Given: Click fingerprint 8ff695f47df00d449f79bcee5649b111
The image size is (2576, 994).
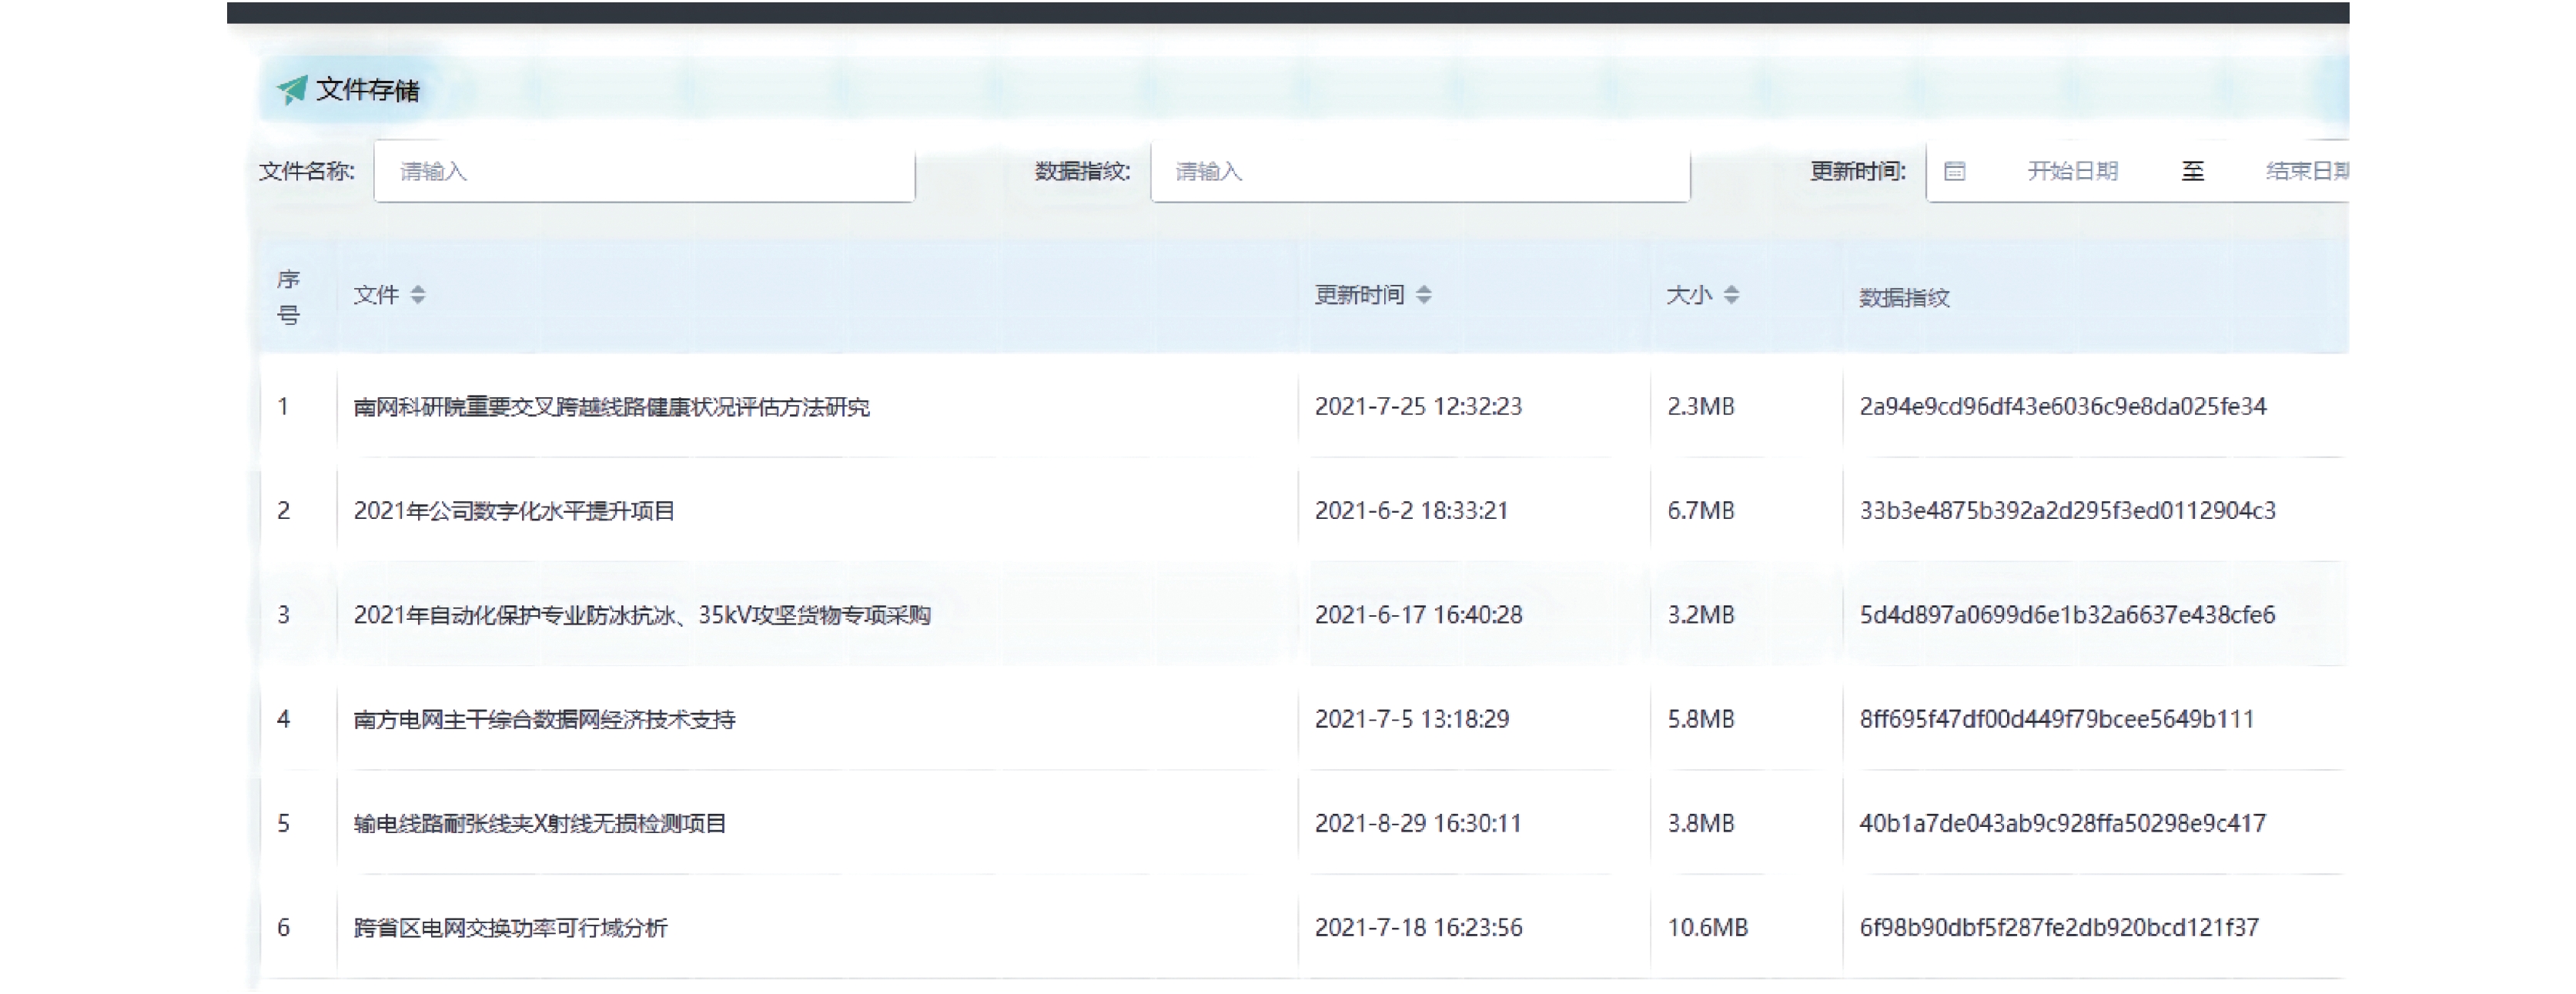Looking at the screenshot, I should (2057, 718).
